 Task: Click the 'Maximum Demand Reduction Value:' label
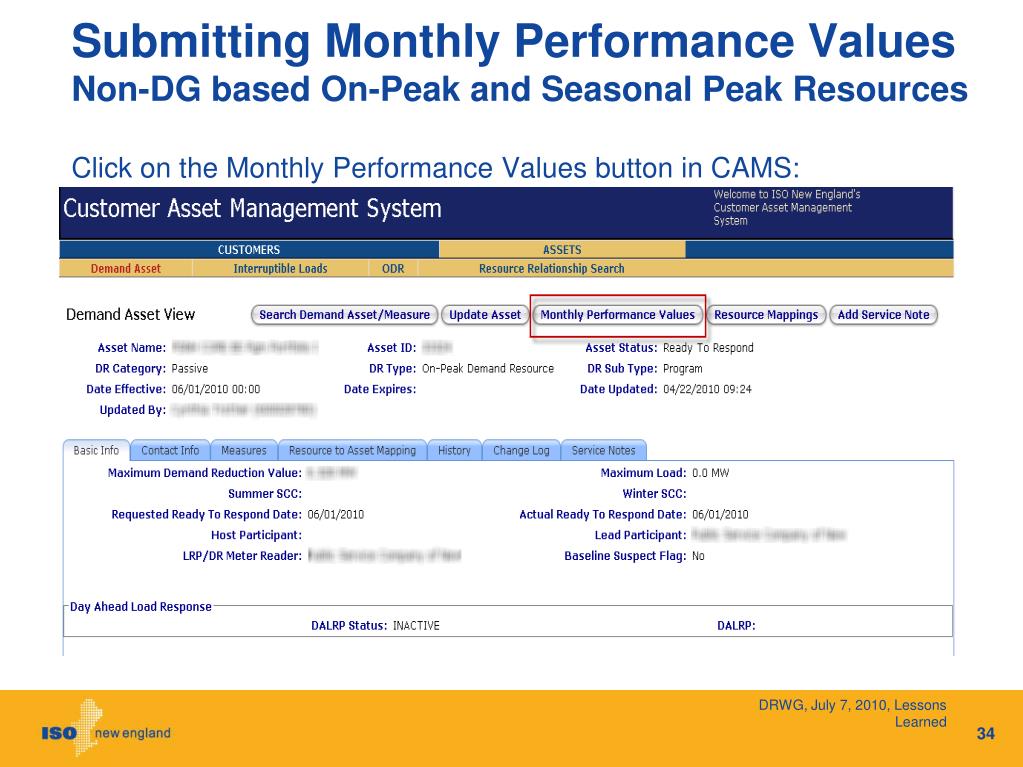point(205,473)
